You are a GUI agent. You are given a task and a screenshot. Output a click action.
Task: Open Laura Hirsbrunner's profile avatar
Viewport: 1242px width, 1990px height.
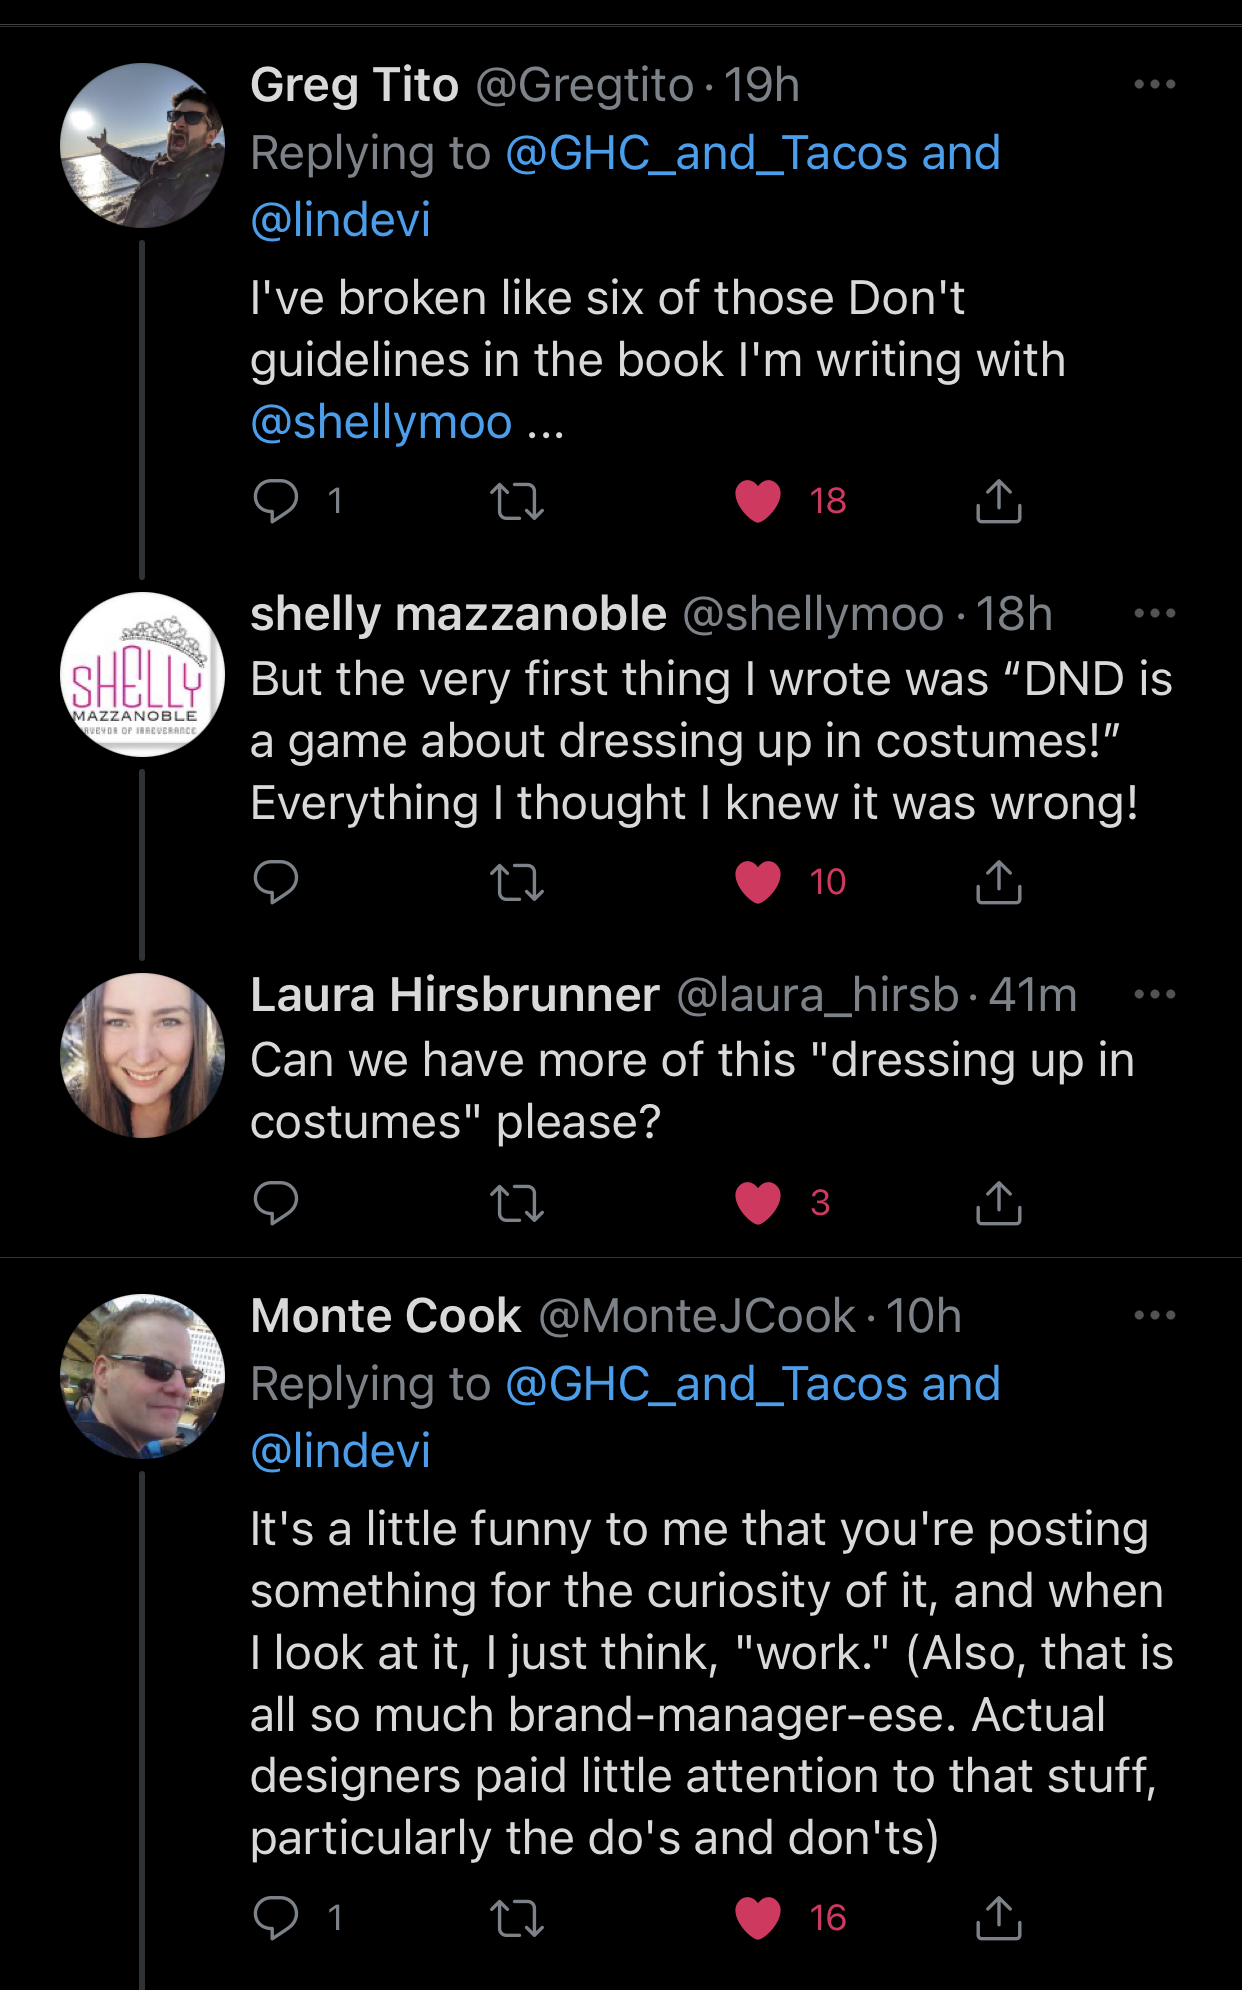pos(142,1055)
